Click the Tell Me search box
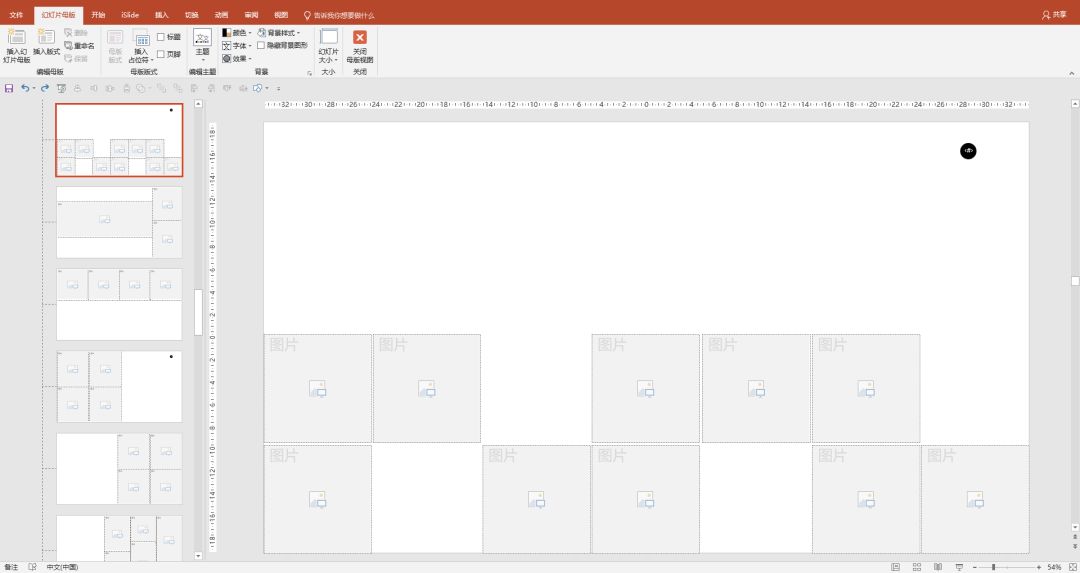The width and height of the screenshot is (1080, 573). click(339, 15)
